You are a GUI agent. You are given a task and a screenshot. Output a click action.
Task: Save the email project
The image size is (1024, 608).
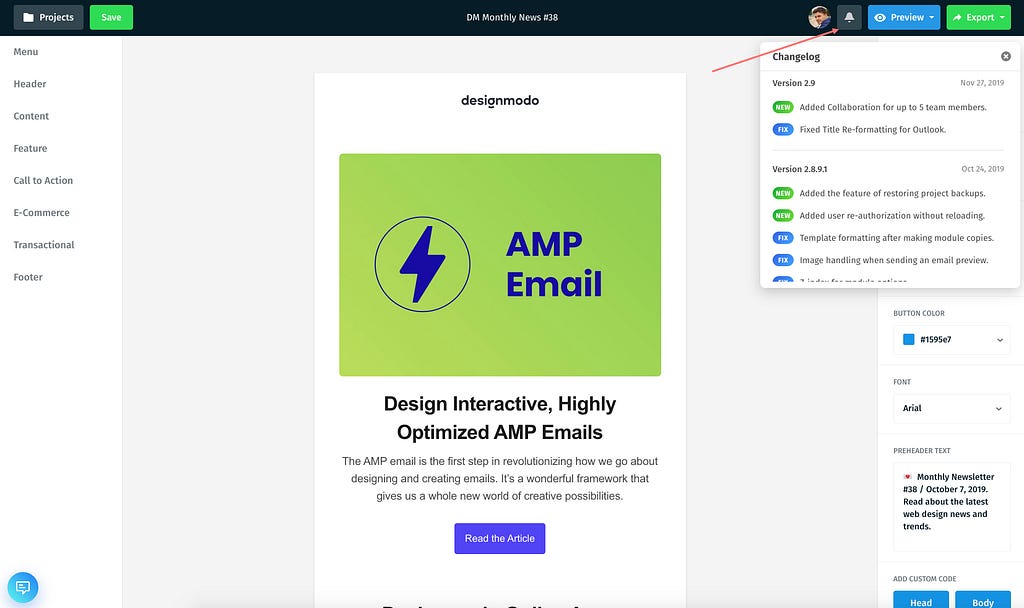tap(111, 18)
